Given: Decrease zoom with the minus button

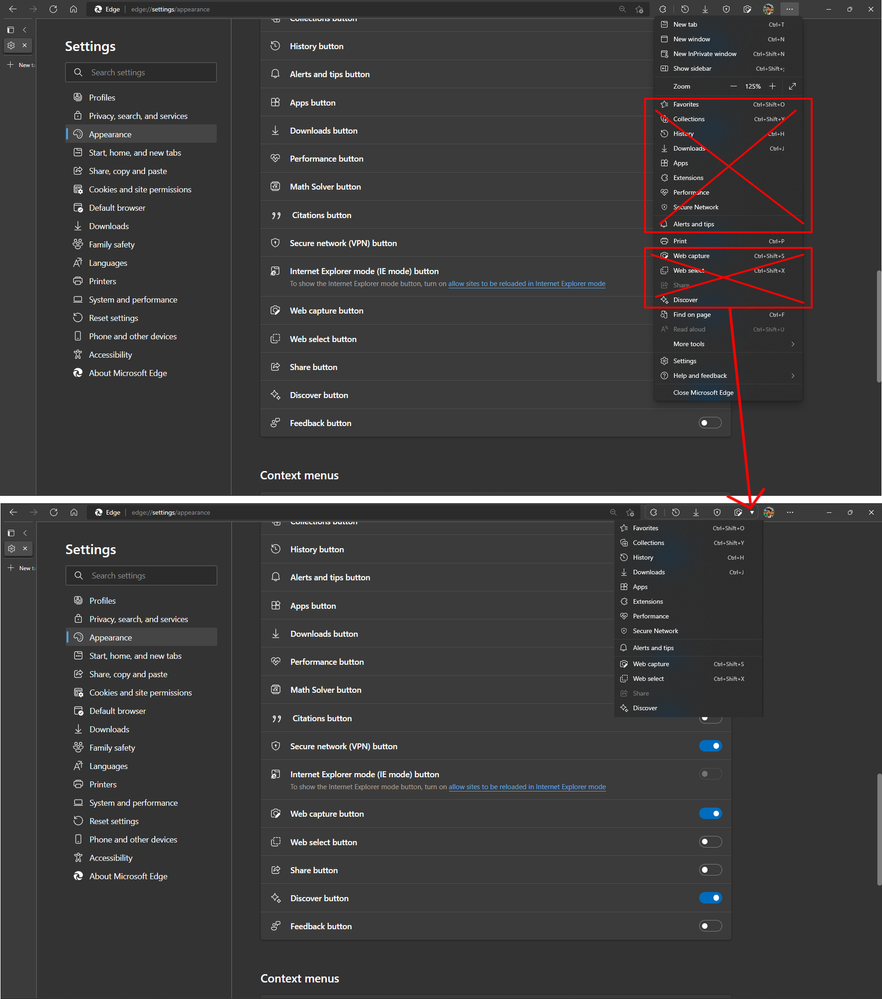Looking at the screenshot, I should (x=733, y=86).
